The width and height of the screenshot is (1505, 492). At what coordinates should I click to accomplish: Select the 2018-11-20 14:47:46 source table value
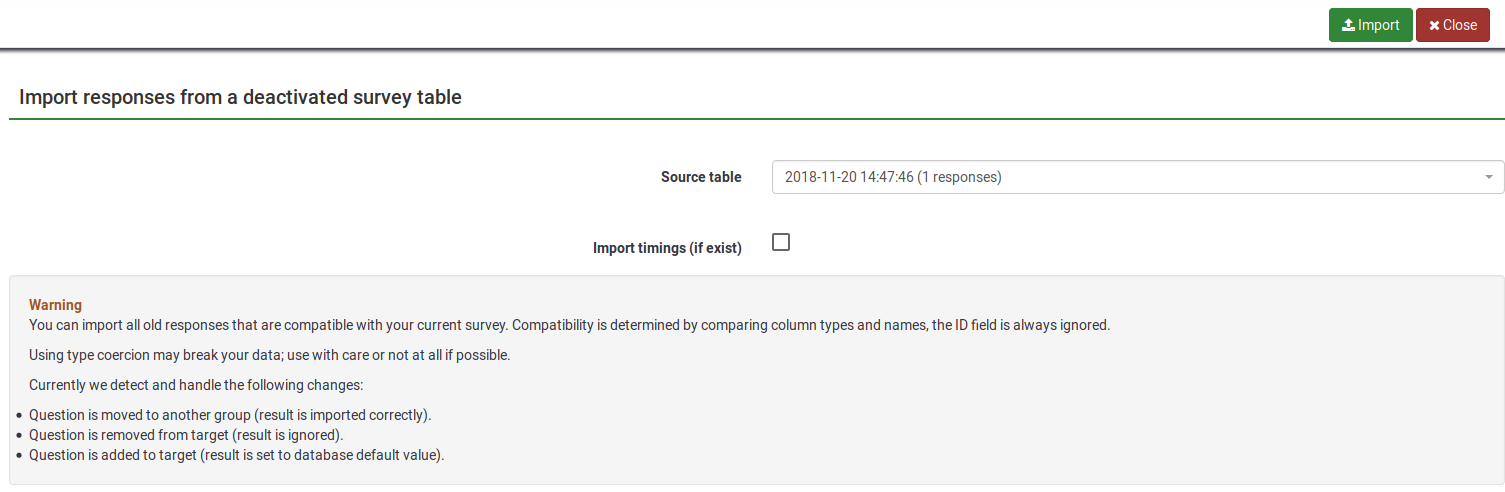(892, 177)
